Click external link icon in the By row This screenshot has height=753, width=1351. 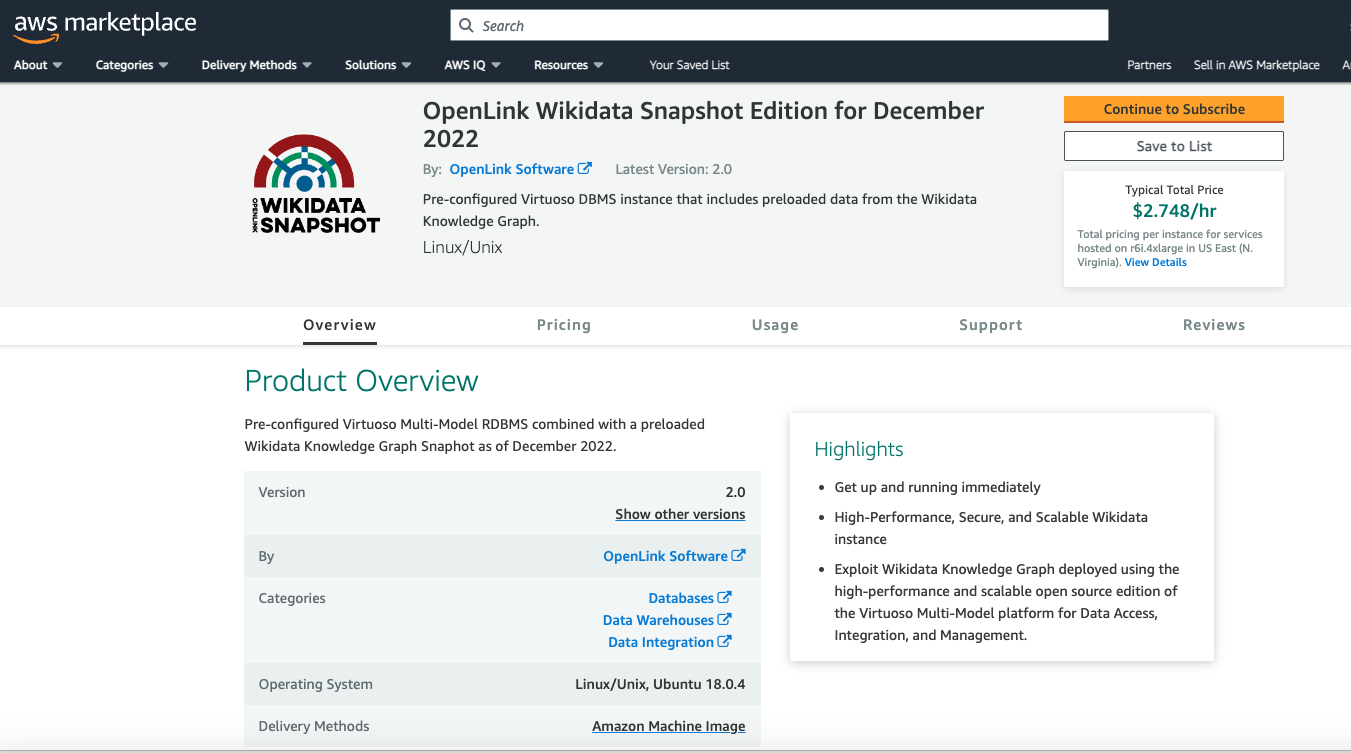tap(739, 556)
